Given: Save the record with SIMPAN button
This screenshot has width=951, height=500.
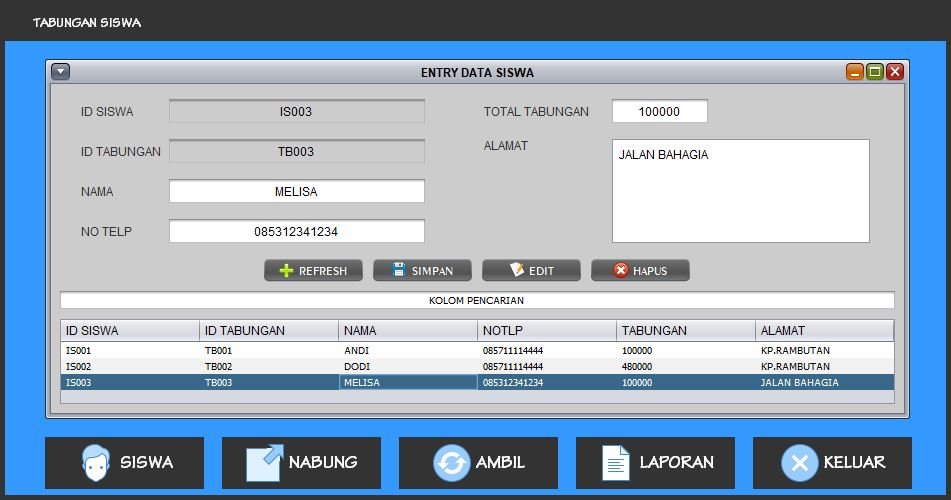Looking at the screenshot, I should (422, 271).
